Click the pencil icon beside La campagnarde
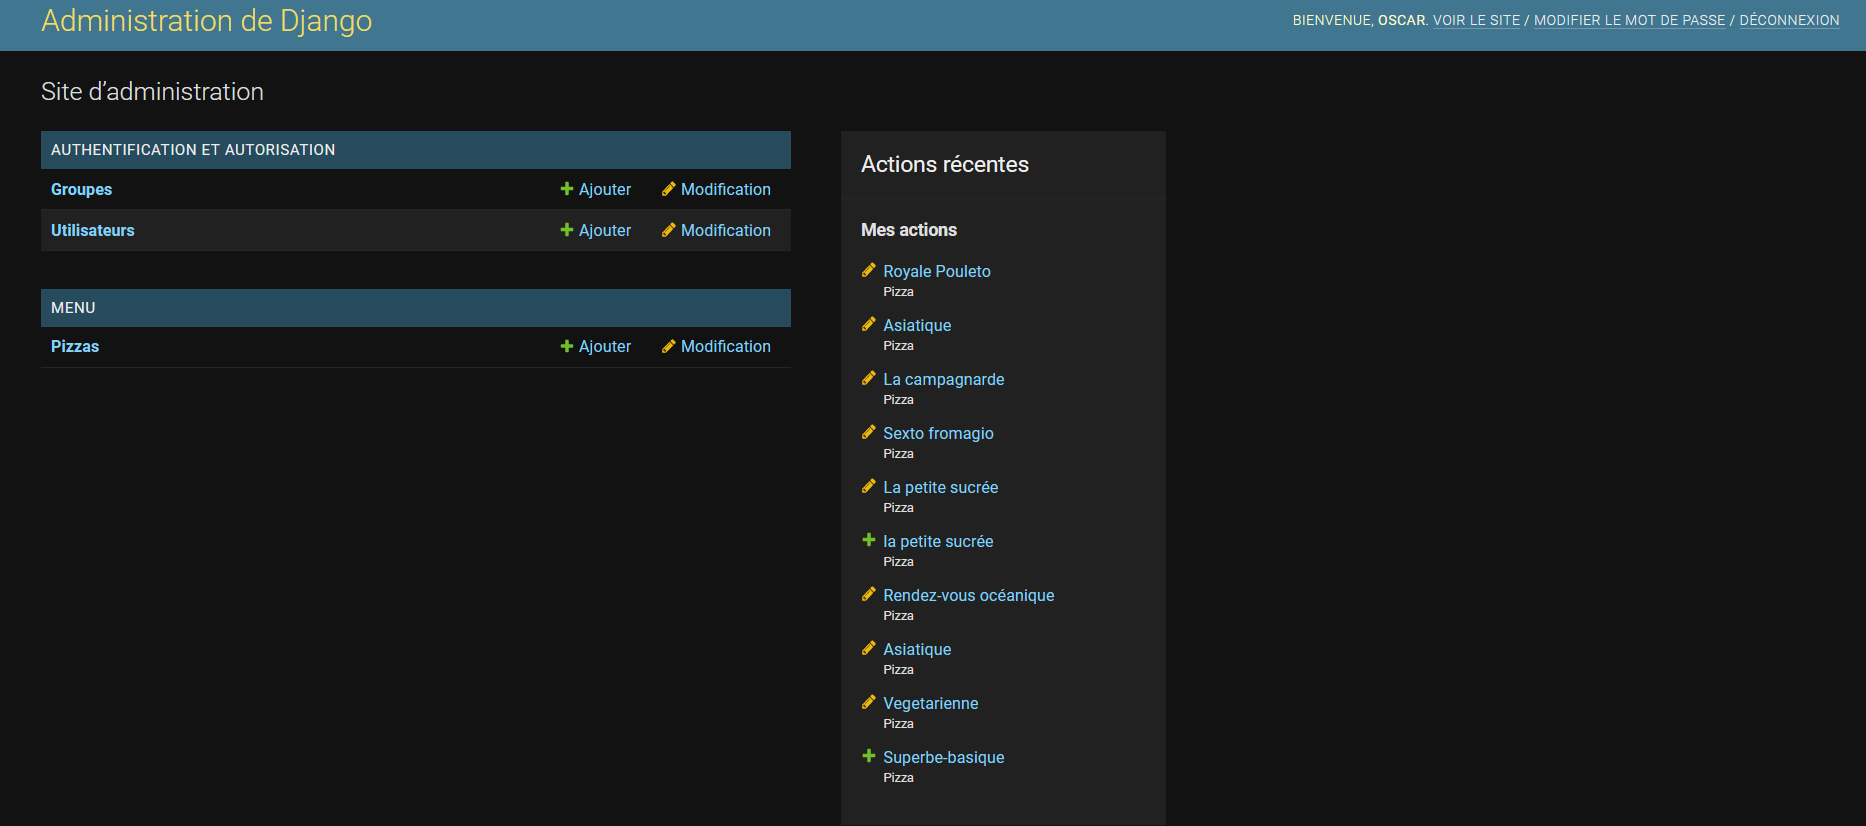 click(x=869, y=378)
